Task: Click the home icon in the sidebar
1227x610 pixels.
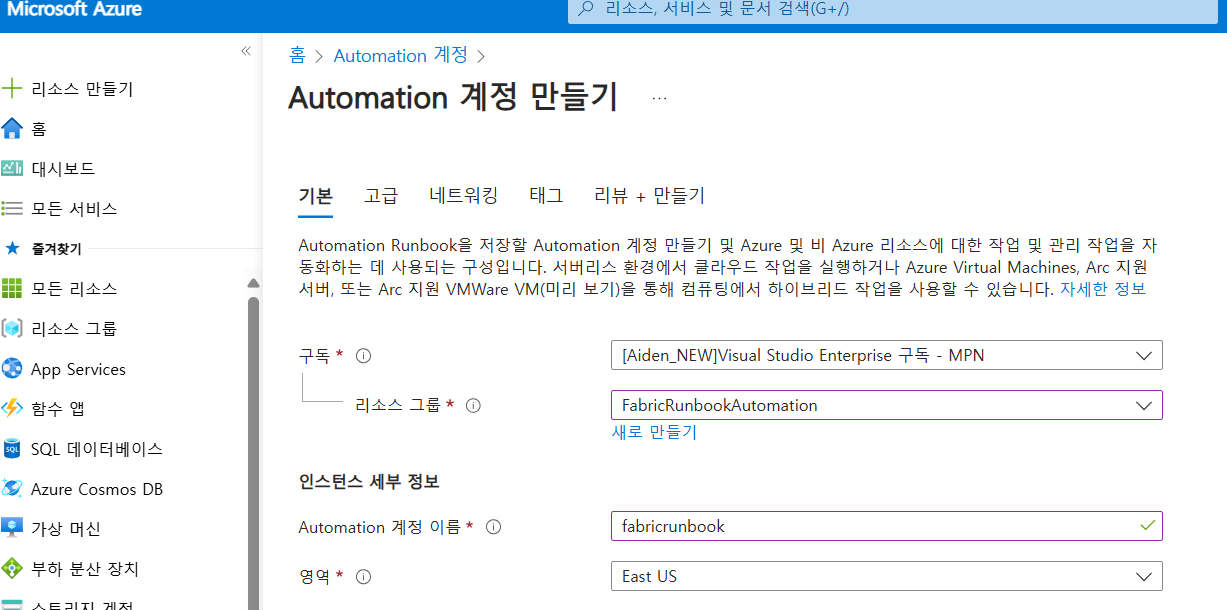Action: click(12, 129)
